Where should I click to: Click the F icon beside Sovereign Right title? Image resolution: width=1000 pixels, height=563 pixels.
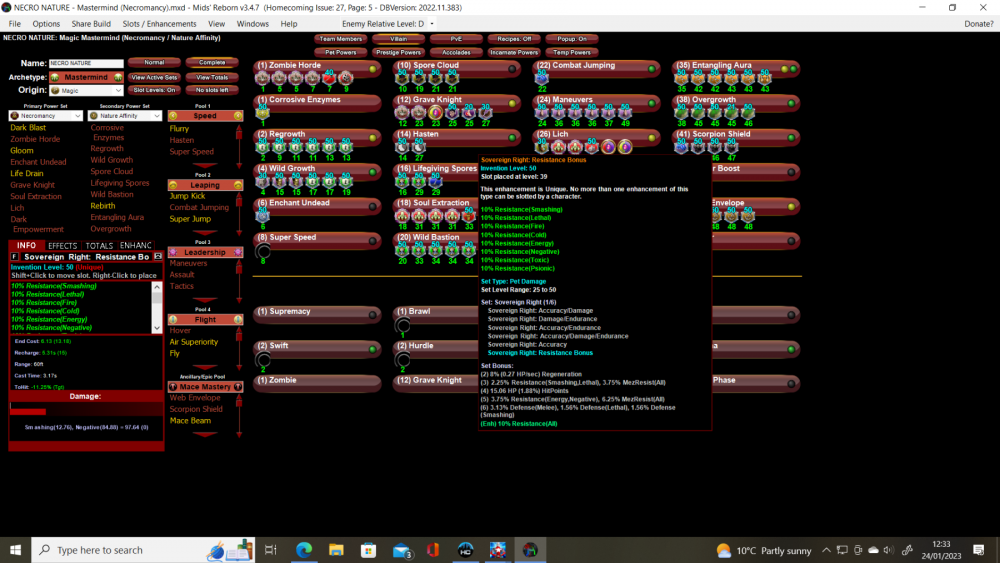(14, 256)
